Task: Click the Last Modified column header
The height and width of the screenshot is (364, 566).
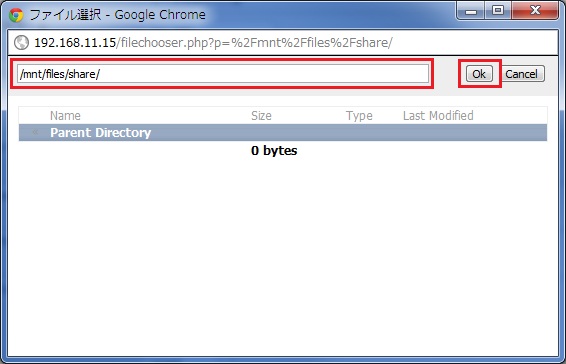Action: click(438, 116)
